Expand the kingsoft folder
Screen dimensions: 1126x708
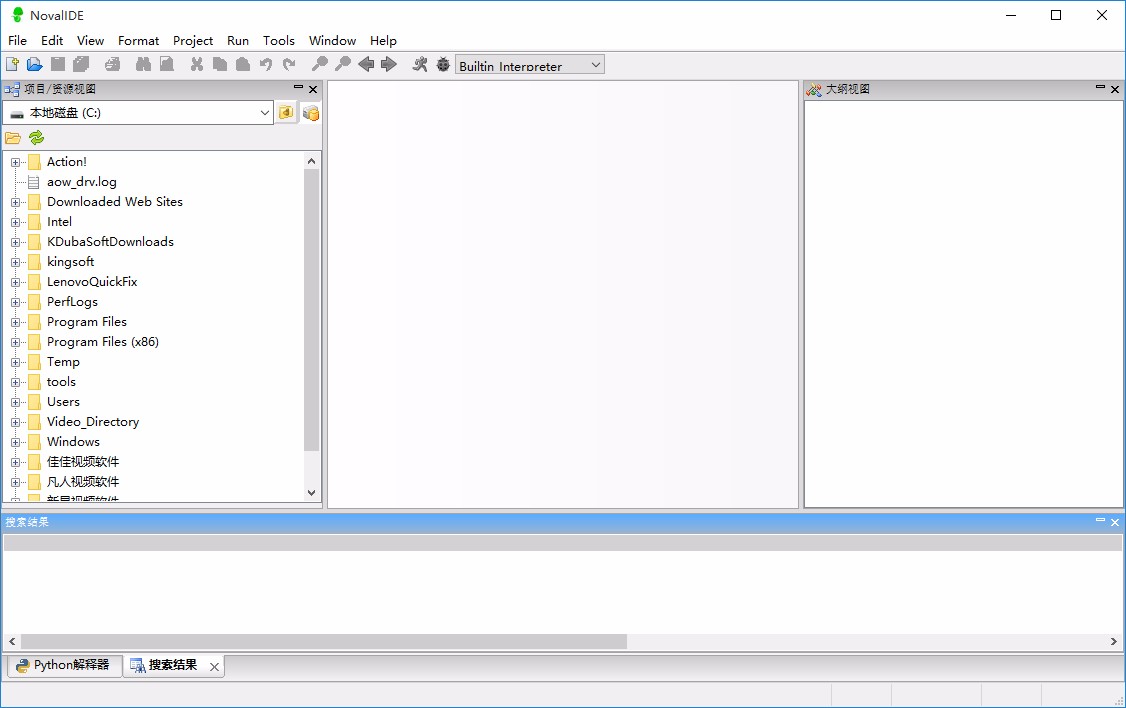point(15,262)
